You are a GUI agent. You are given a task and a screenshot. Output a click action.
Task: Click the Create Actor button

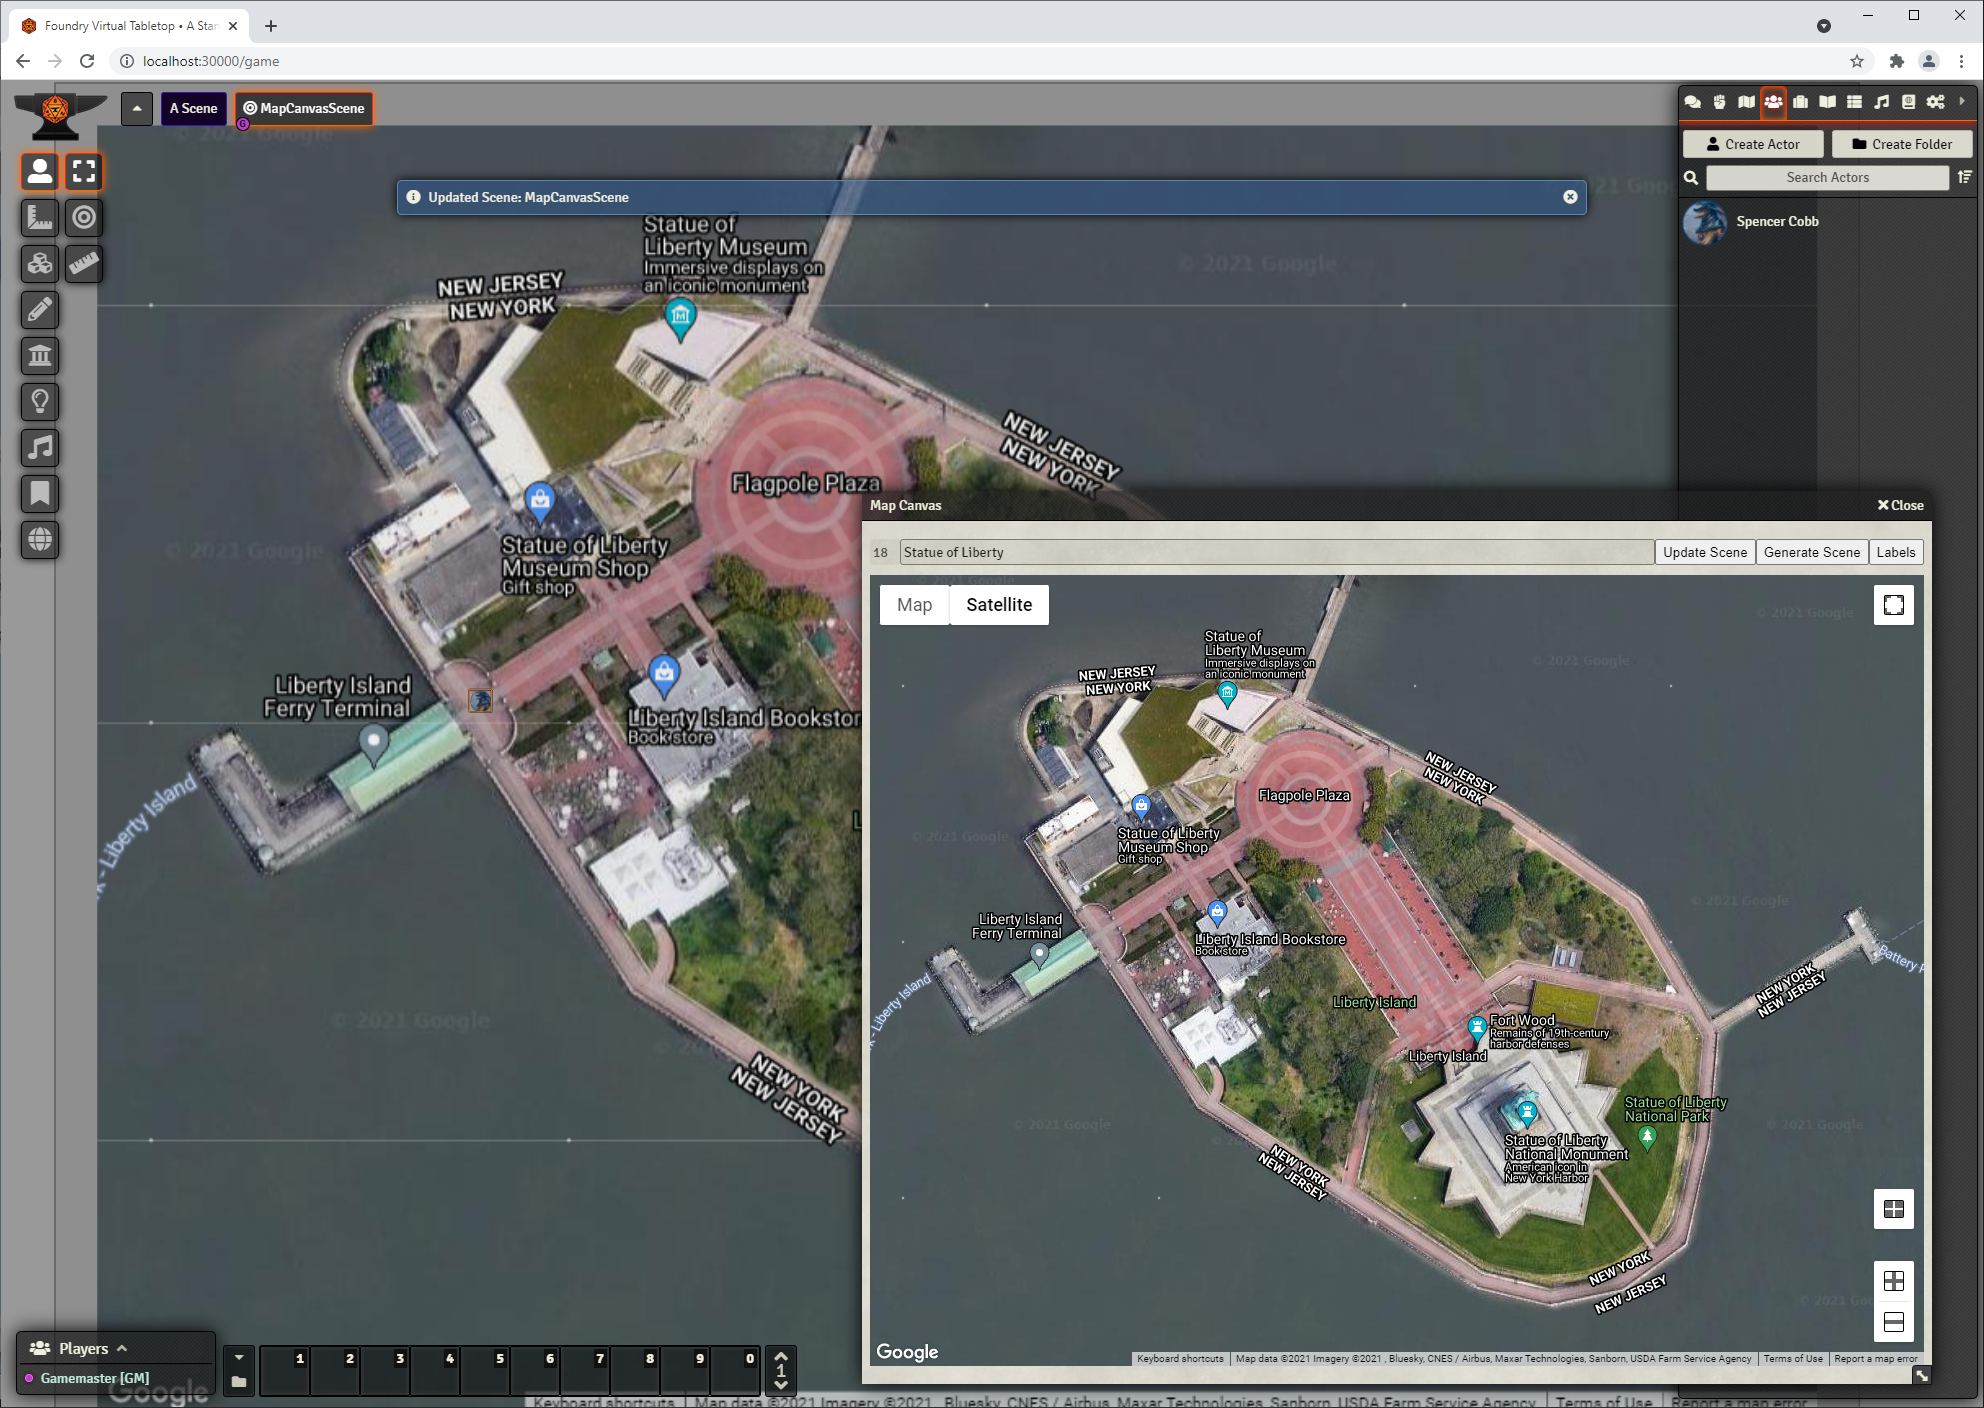pos(1752,143)
